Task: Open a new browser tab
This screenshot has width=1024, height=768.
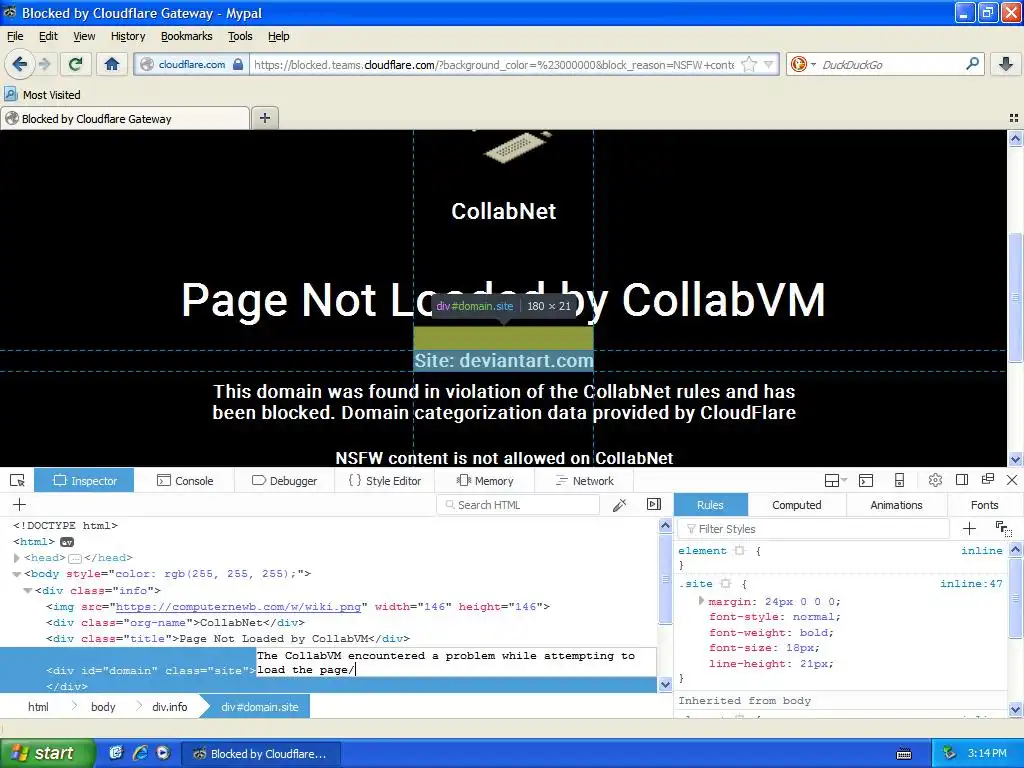Action: (x=264, y=118)
